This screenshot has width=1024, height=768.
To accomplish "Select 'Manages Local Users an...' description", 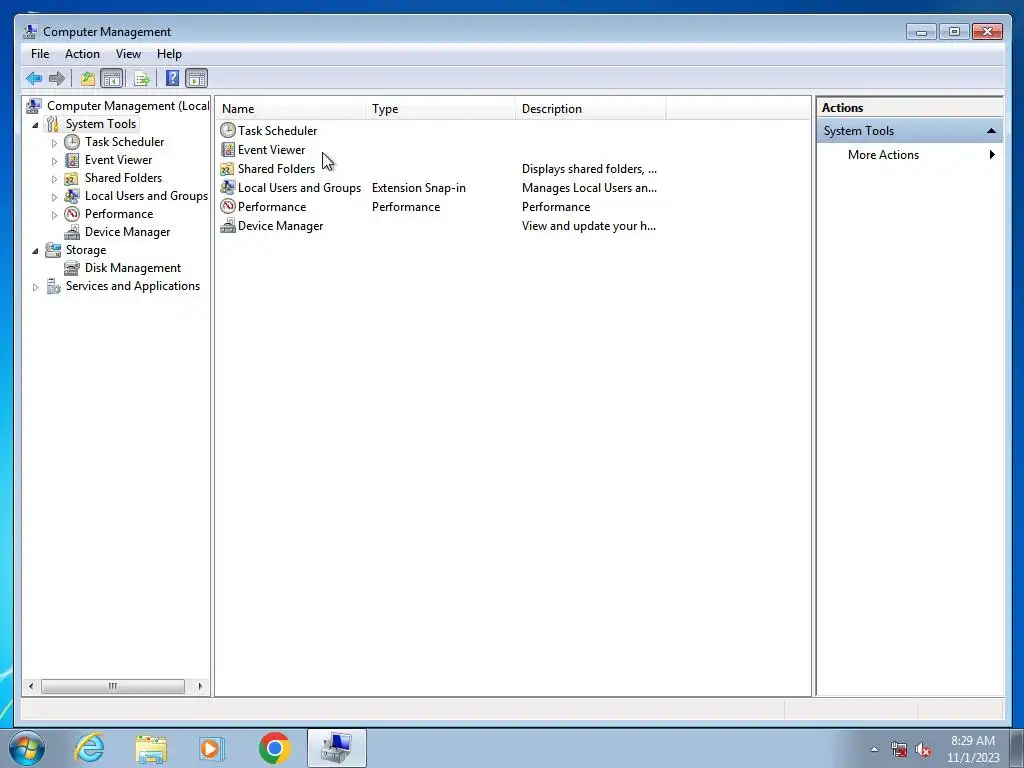I will [589, 188].
